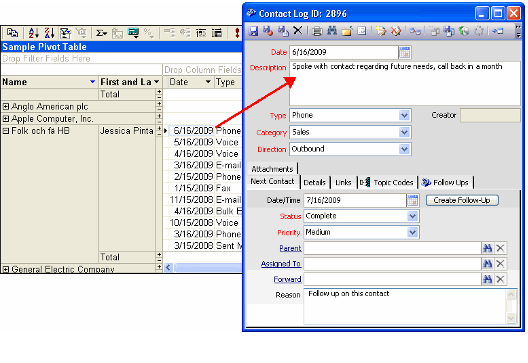Open the Name column filter dropdown
Image resolution: width=528 pixels, height=363 pixels.
[x=93, y=82]
